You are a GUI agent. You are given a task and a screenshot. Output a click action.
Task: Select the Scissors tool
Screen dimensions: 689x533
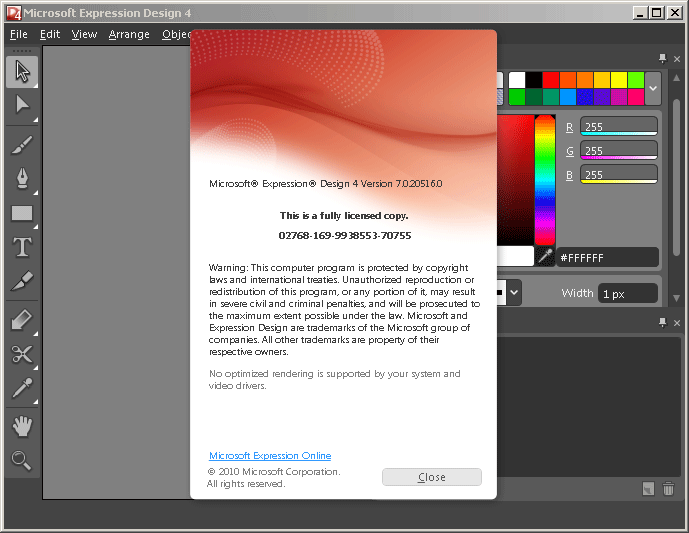(x=22, y=354)
